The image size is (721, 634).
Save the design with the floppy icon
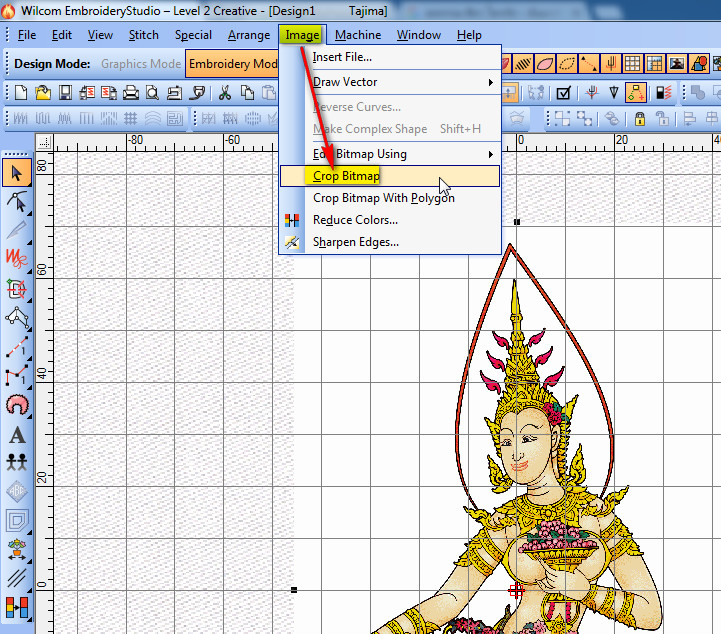click(65, 93)
